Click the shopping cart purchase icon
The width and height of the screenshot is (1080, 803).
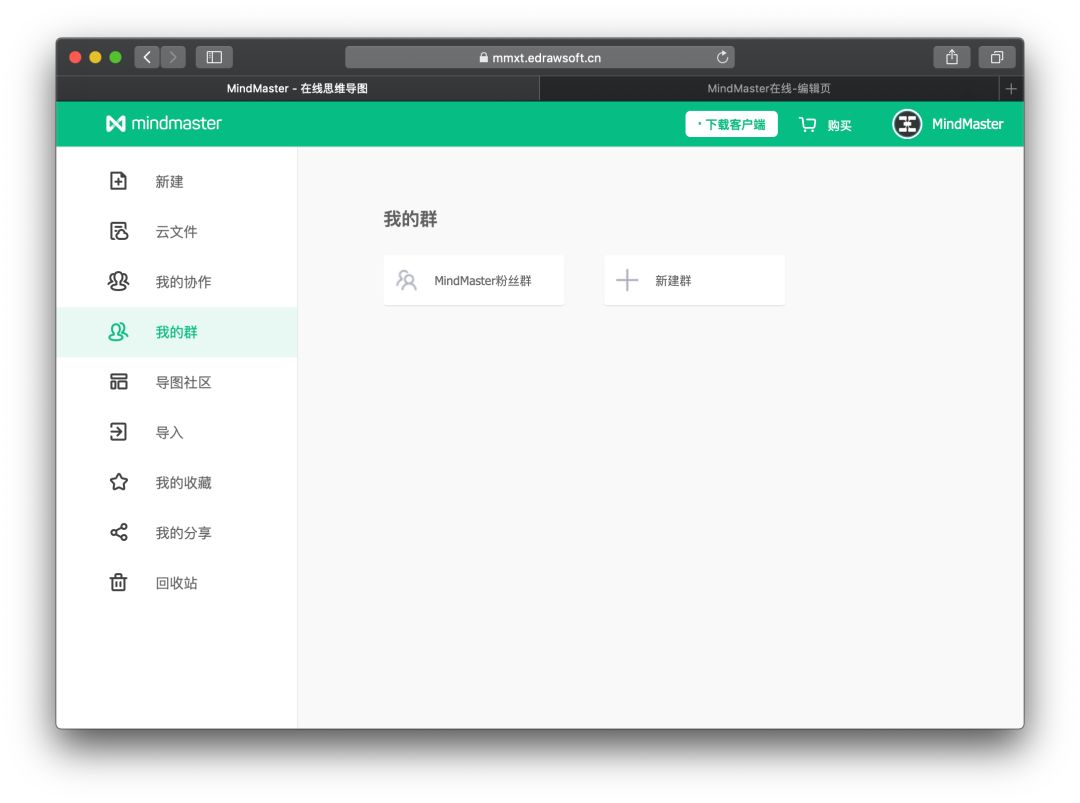[x=808, y=124]
